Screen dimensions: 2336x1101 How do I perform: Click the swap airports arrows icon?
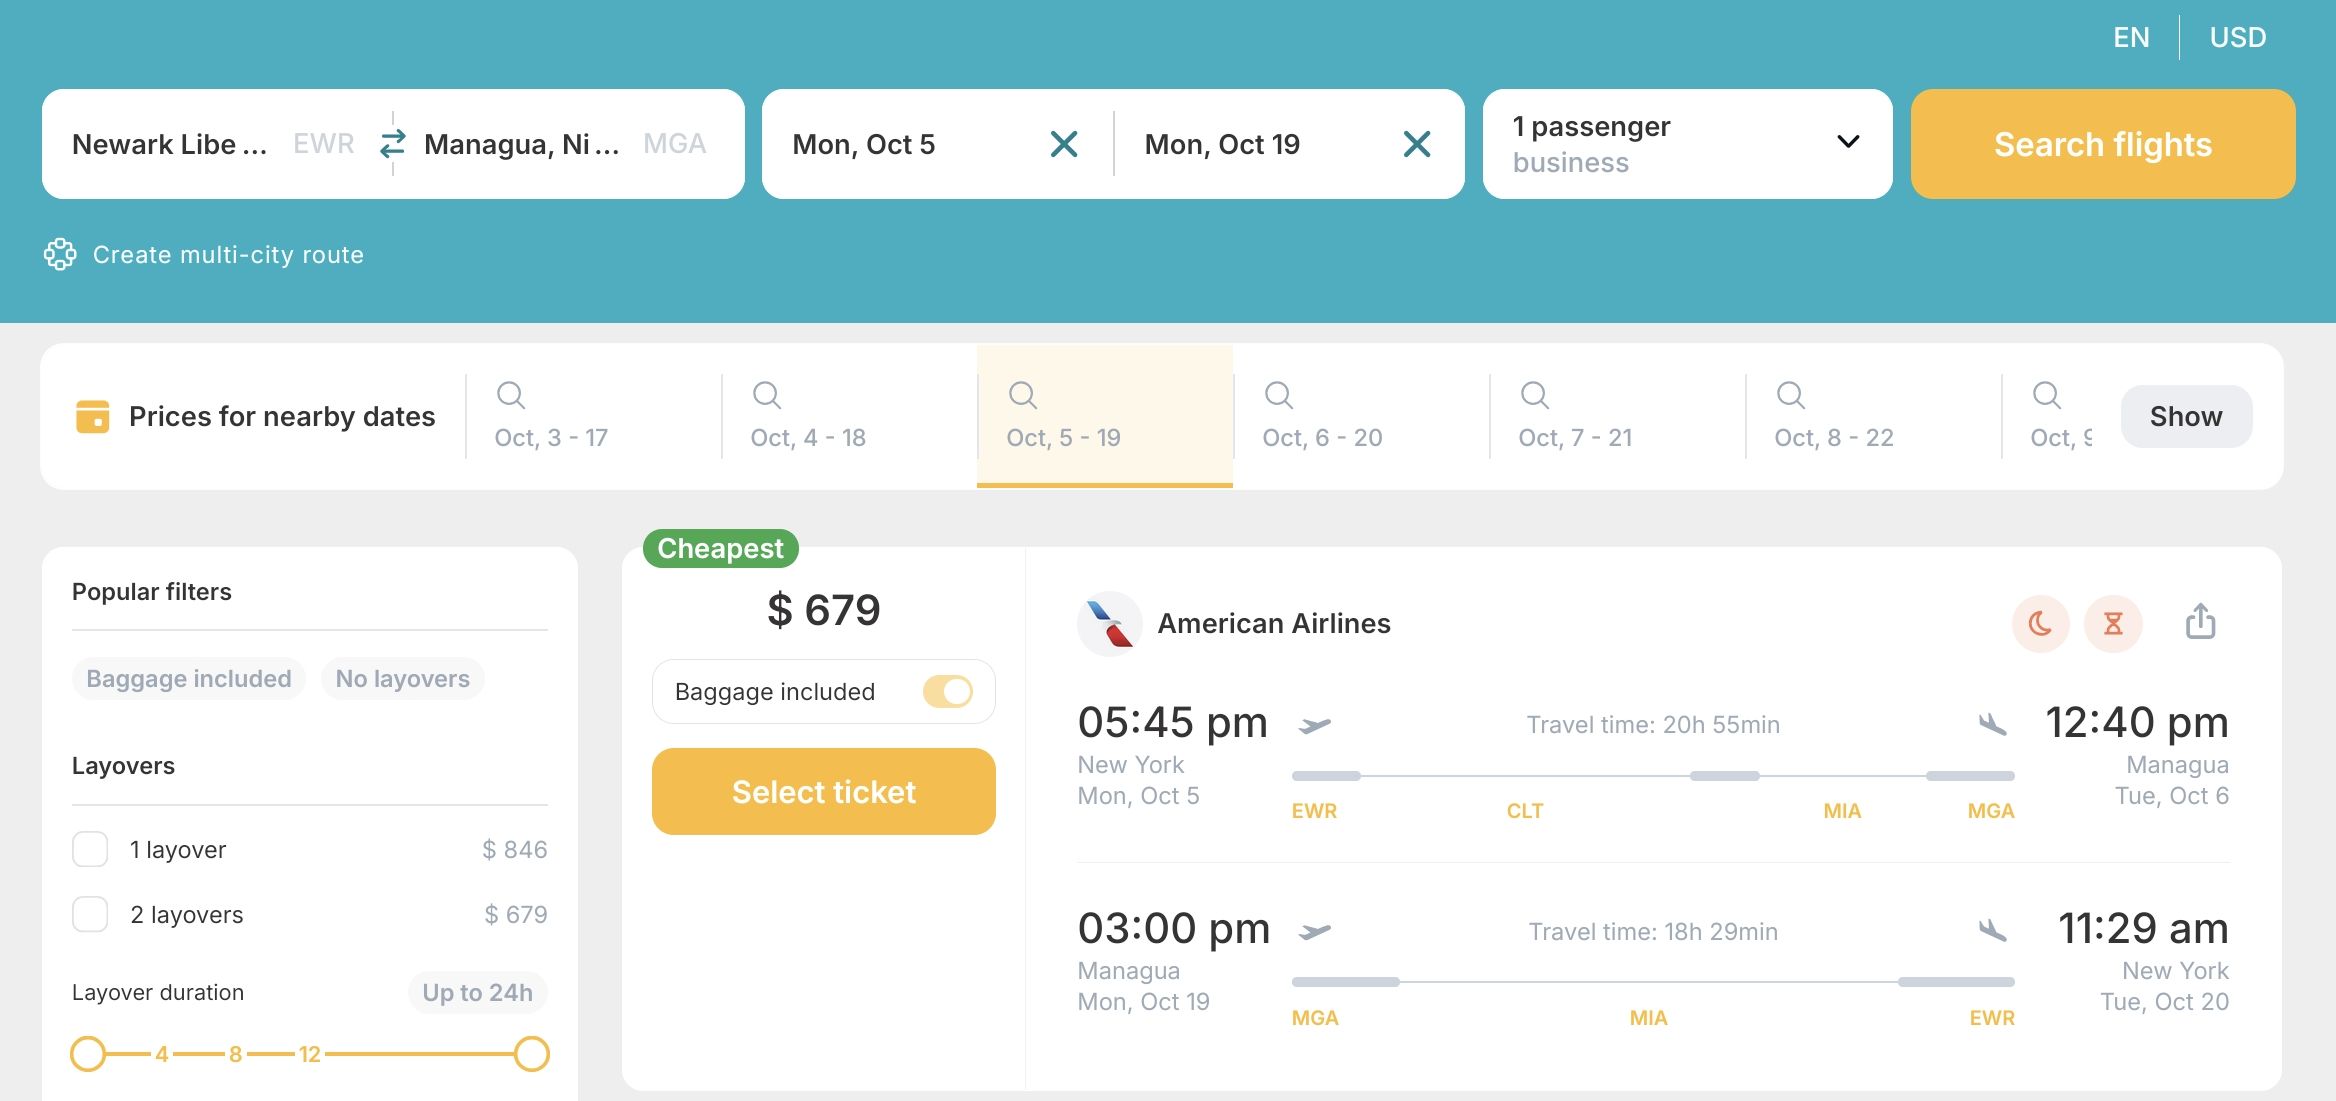pyautogui.click(x=393, y=143)
